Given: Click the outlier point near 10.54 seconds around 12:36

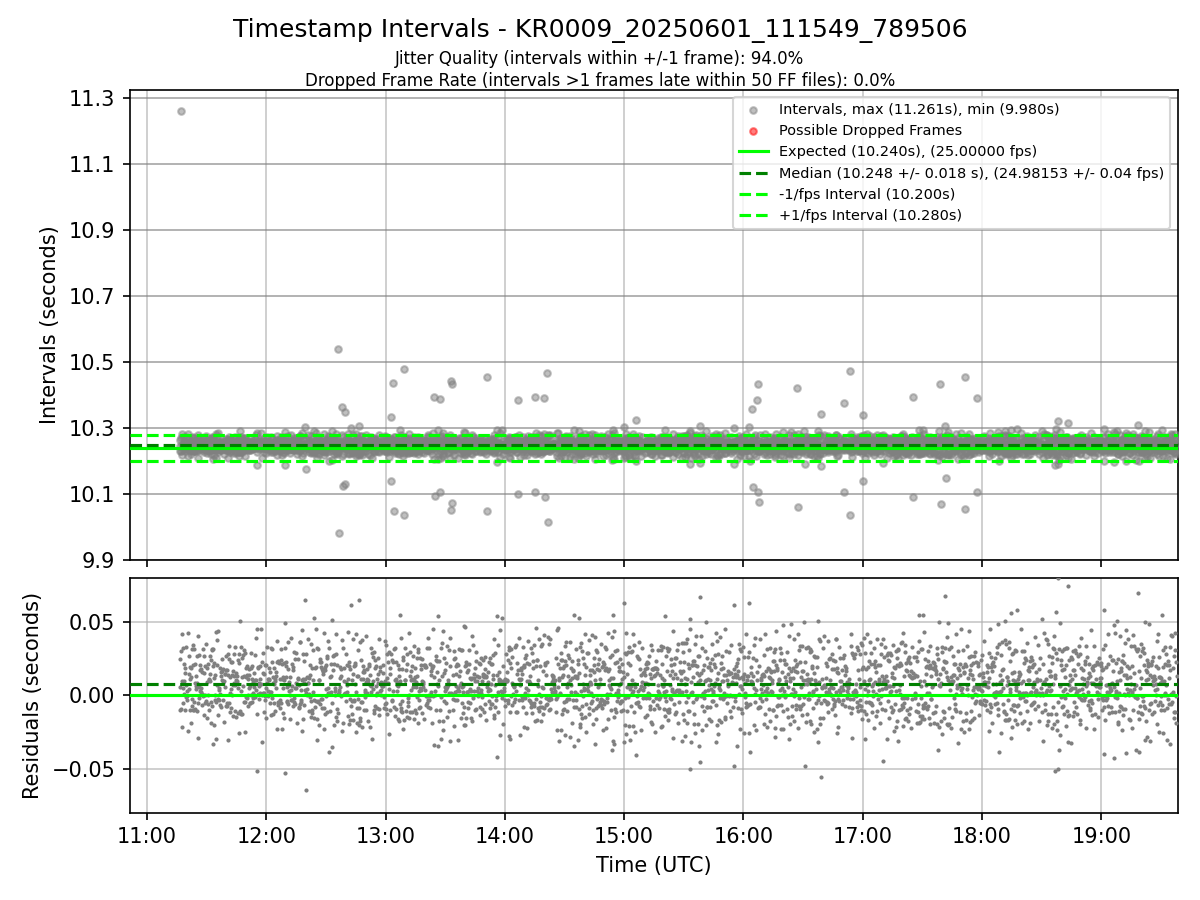Looking at the screenshot, I should coord(338,349).
